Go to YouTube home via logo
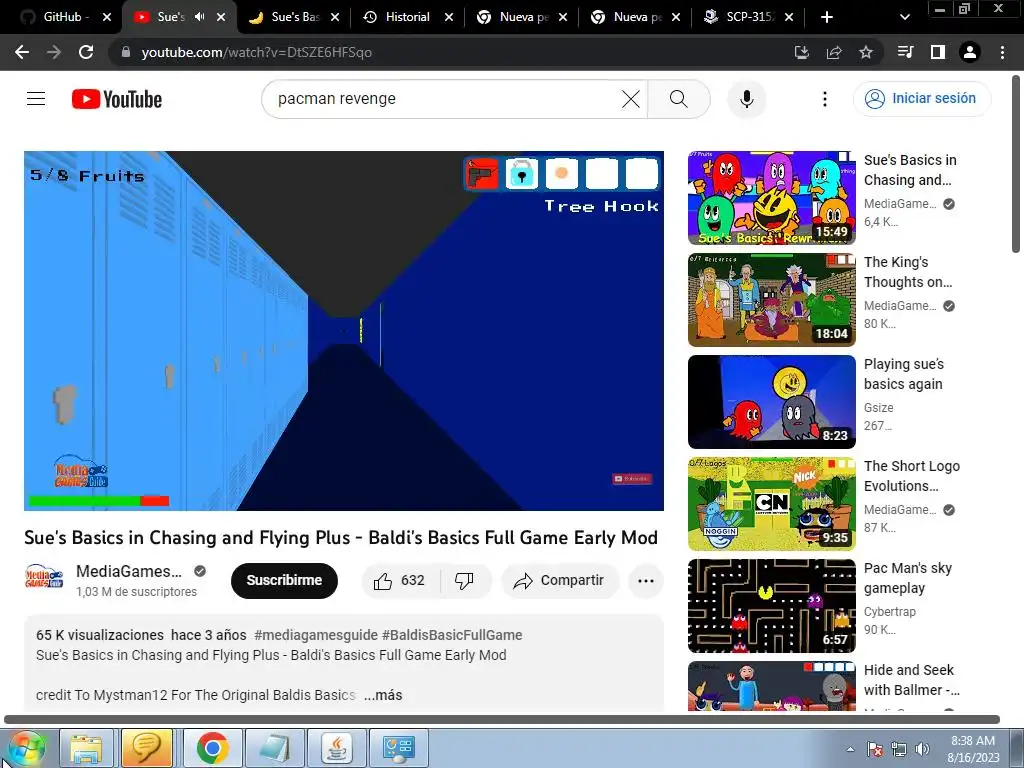1024x768 pixels. (117, 99)
